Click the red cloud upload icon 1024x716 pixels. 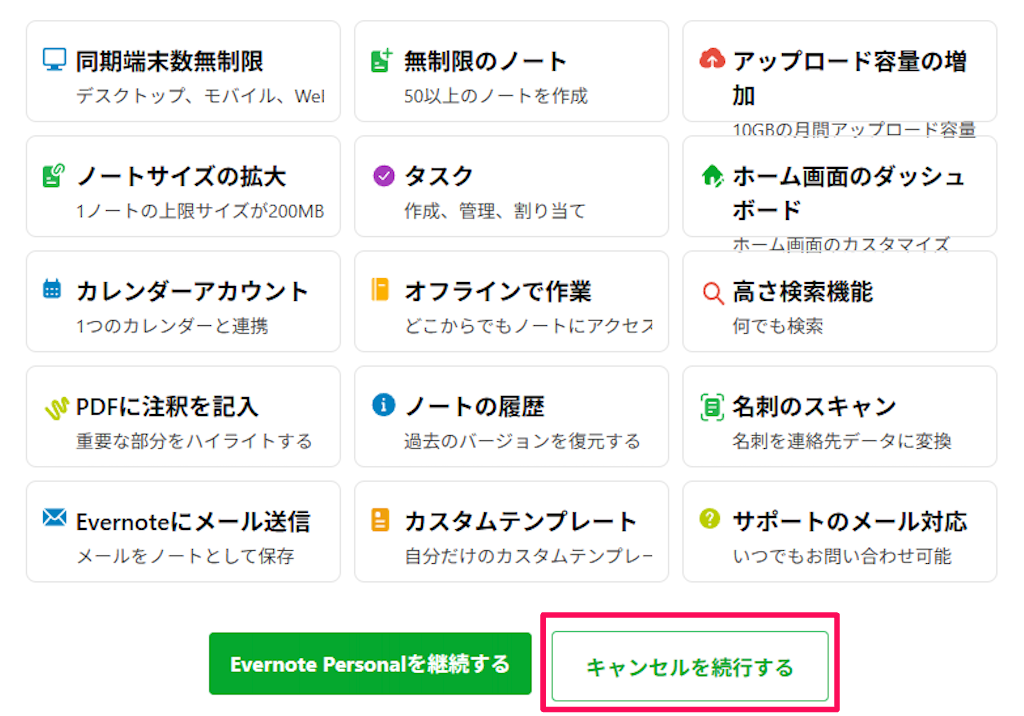coord(711,60)
